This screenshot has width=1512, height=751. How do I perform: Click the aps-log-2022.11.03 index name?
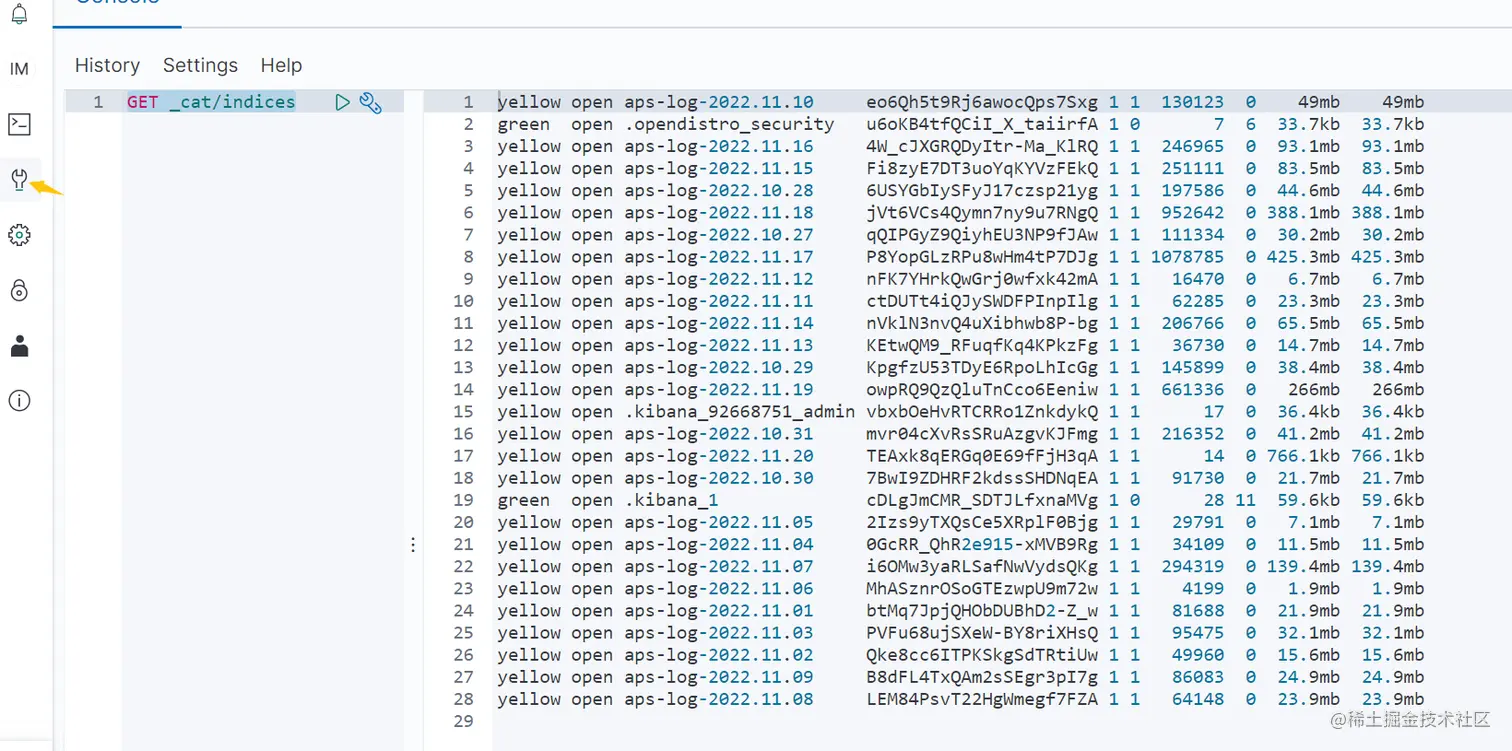(719, 633)
